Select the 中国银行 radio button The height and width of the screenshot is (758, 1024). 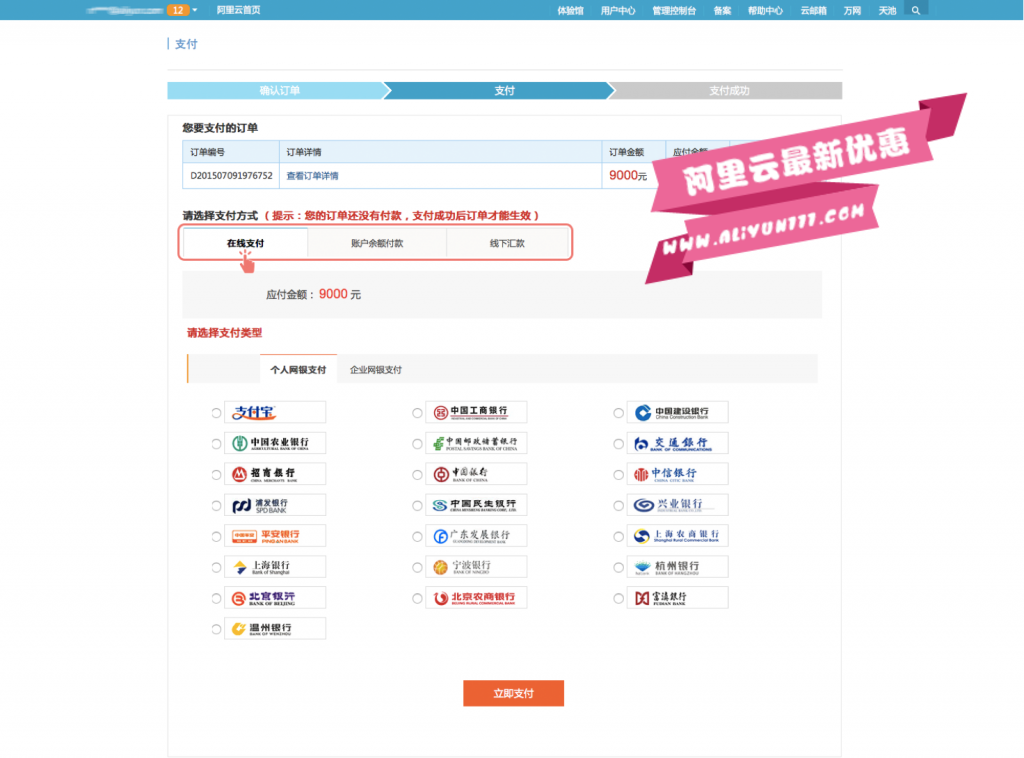pyautogui.click(x=417, y=475)
